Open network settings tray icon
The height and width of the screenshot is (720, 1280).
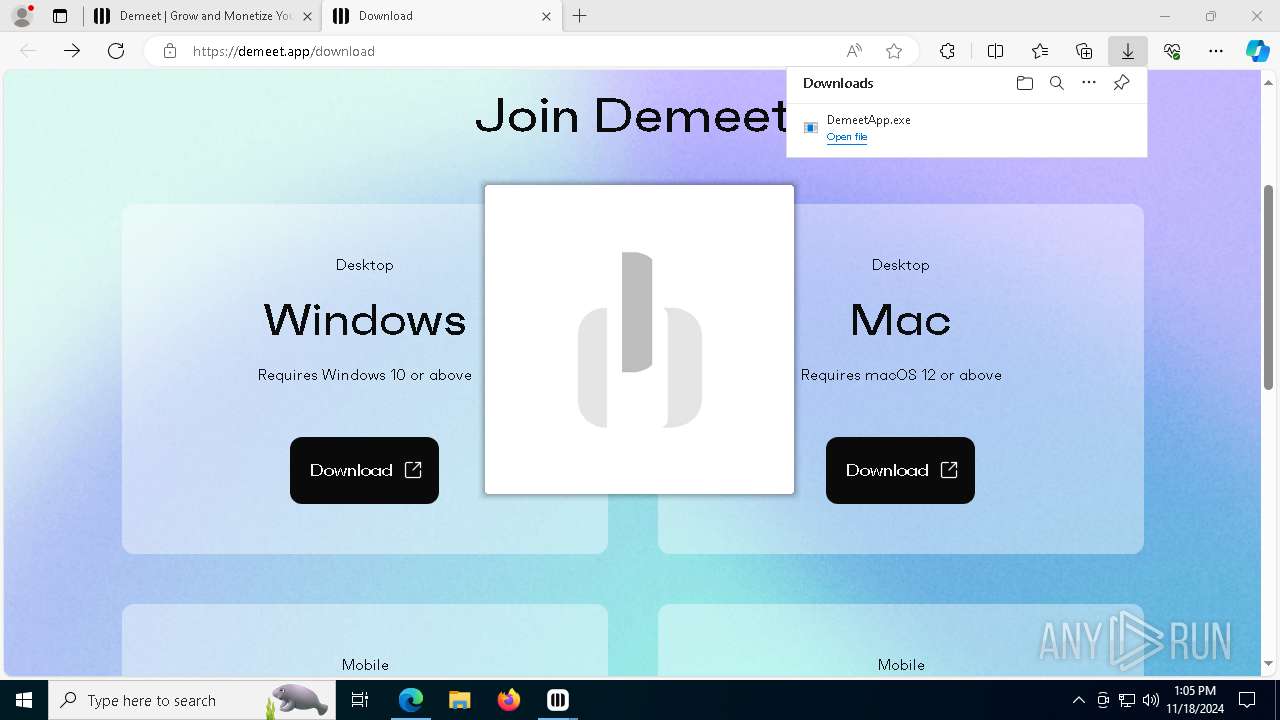coord(1126,700)
